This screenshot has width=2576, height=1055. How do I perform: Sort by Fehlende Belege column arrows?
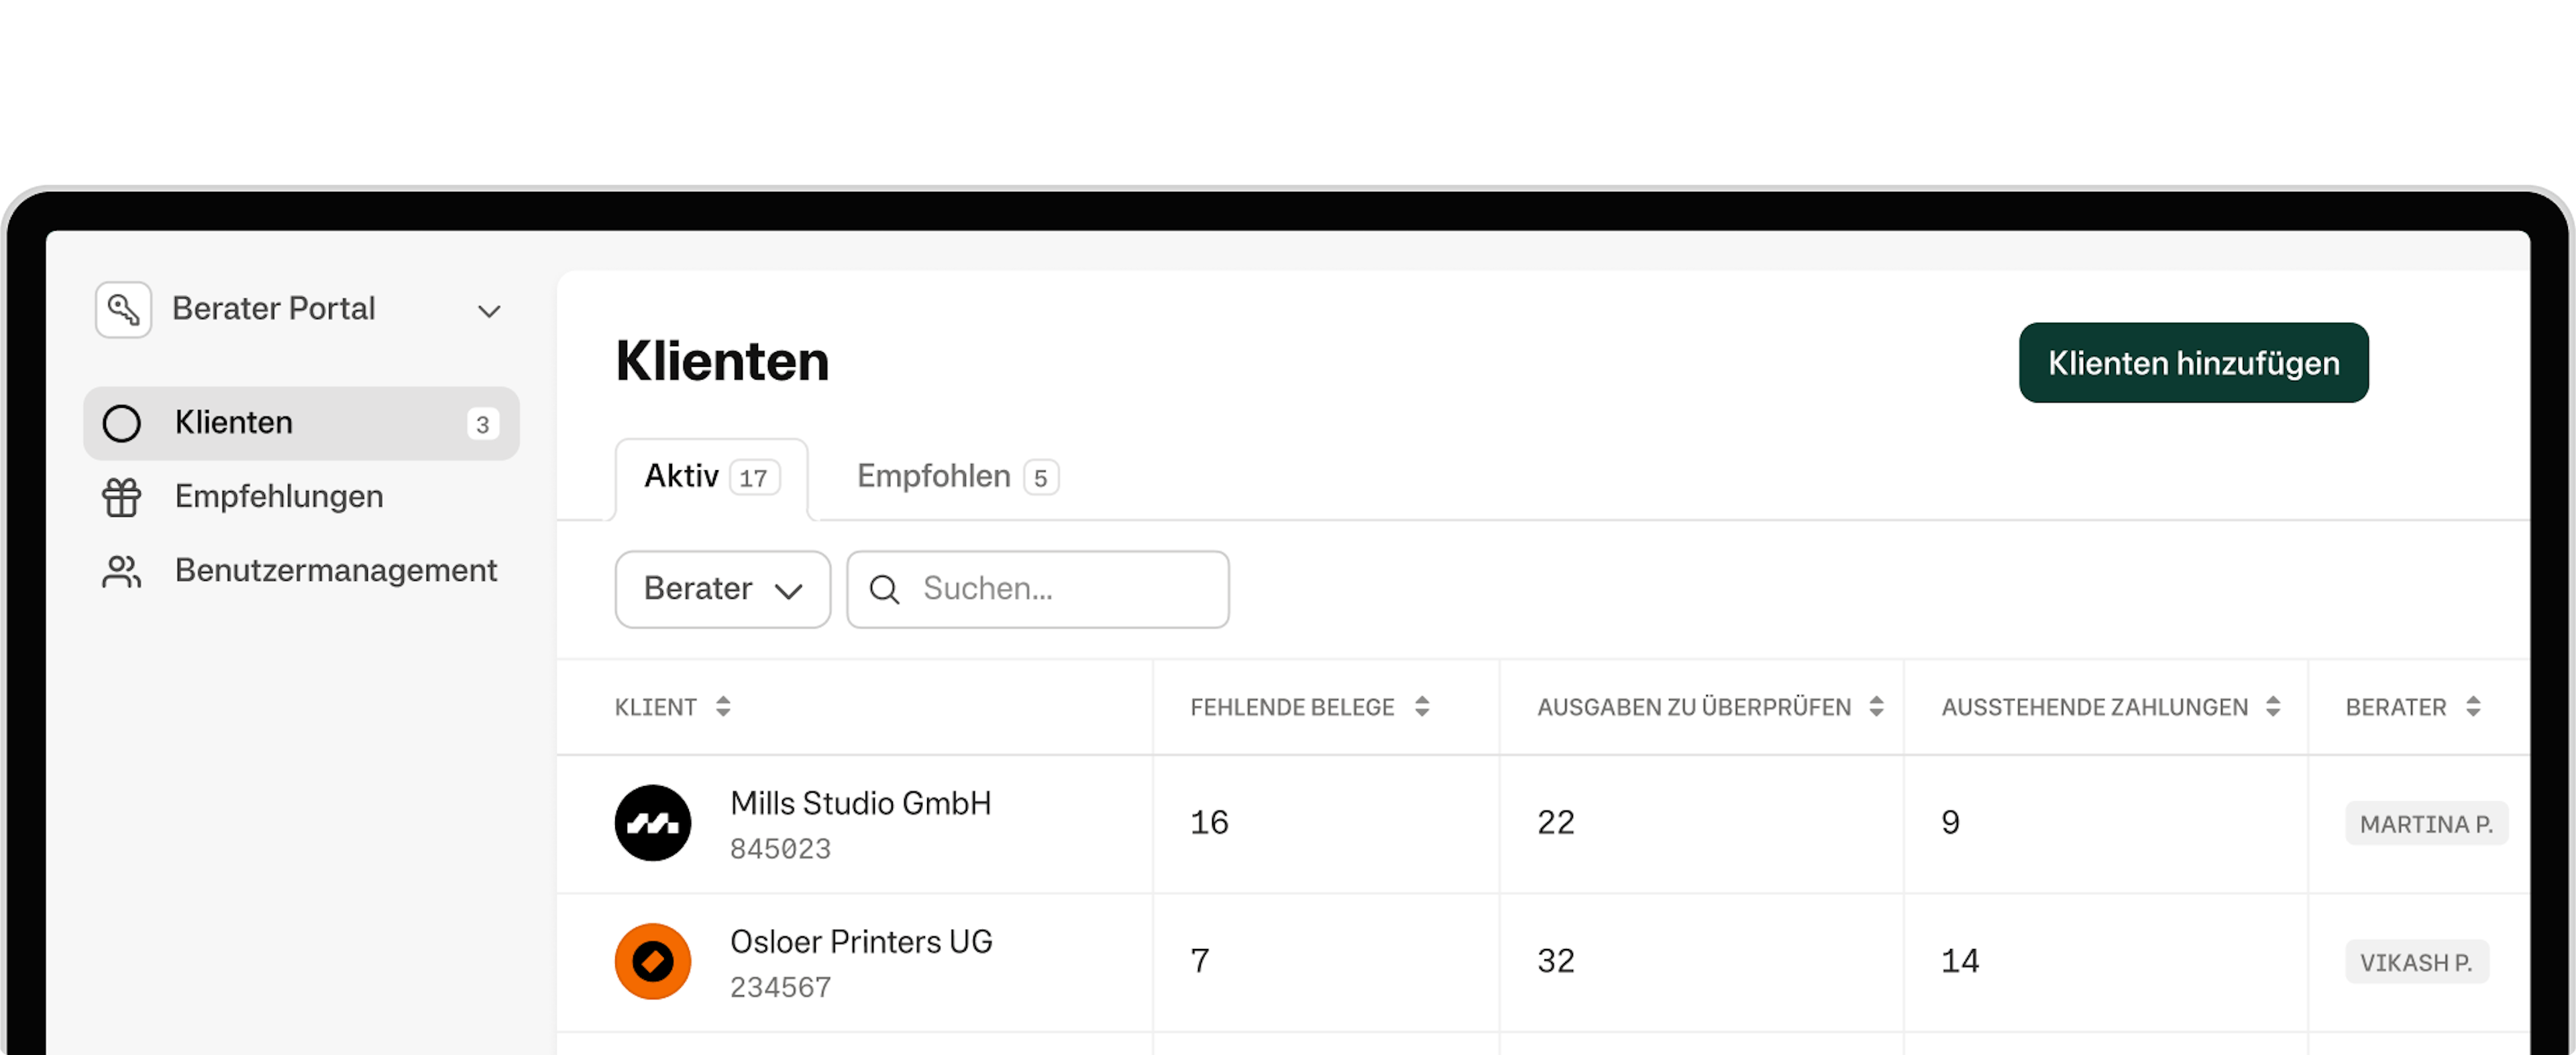pyautogui.click(x=1422, y=707)
